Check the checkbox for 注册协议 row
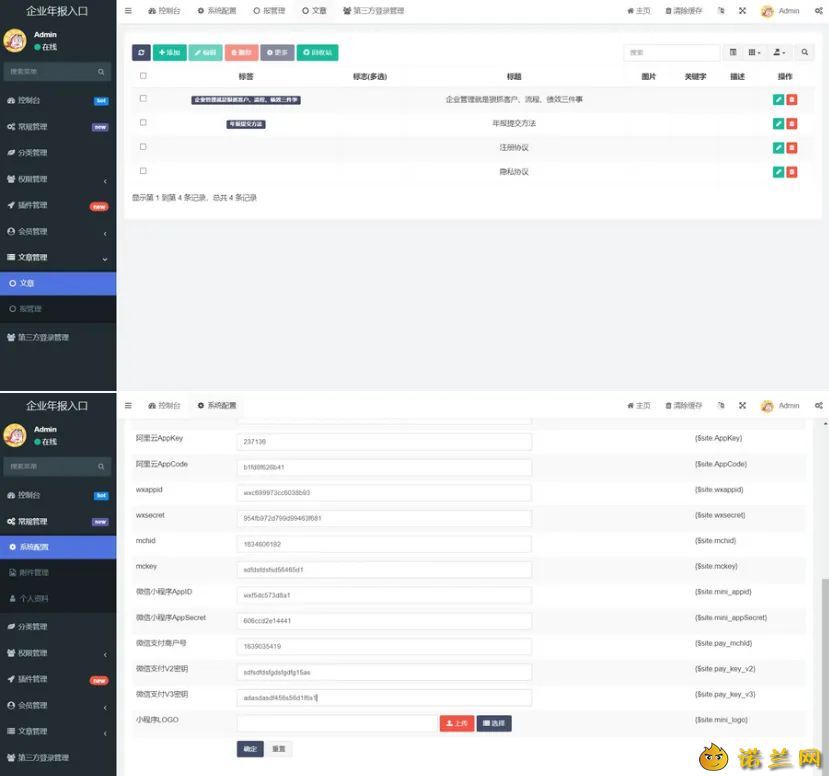The height and width of the screenshot is (776, 829). 143,146
